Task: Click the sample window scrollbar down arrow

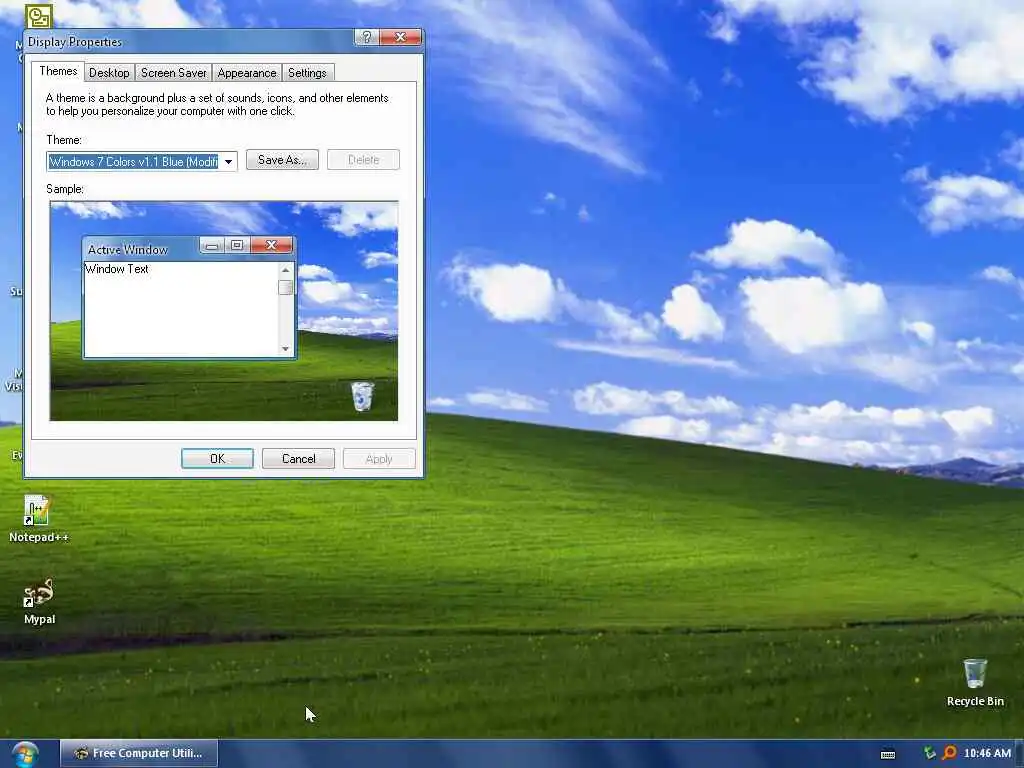Action: point(285,349)
